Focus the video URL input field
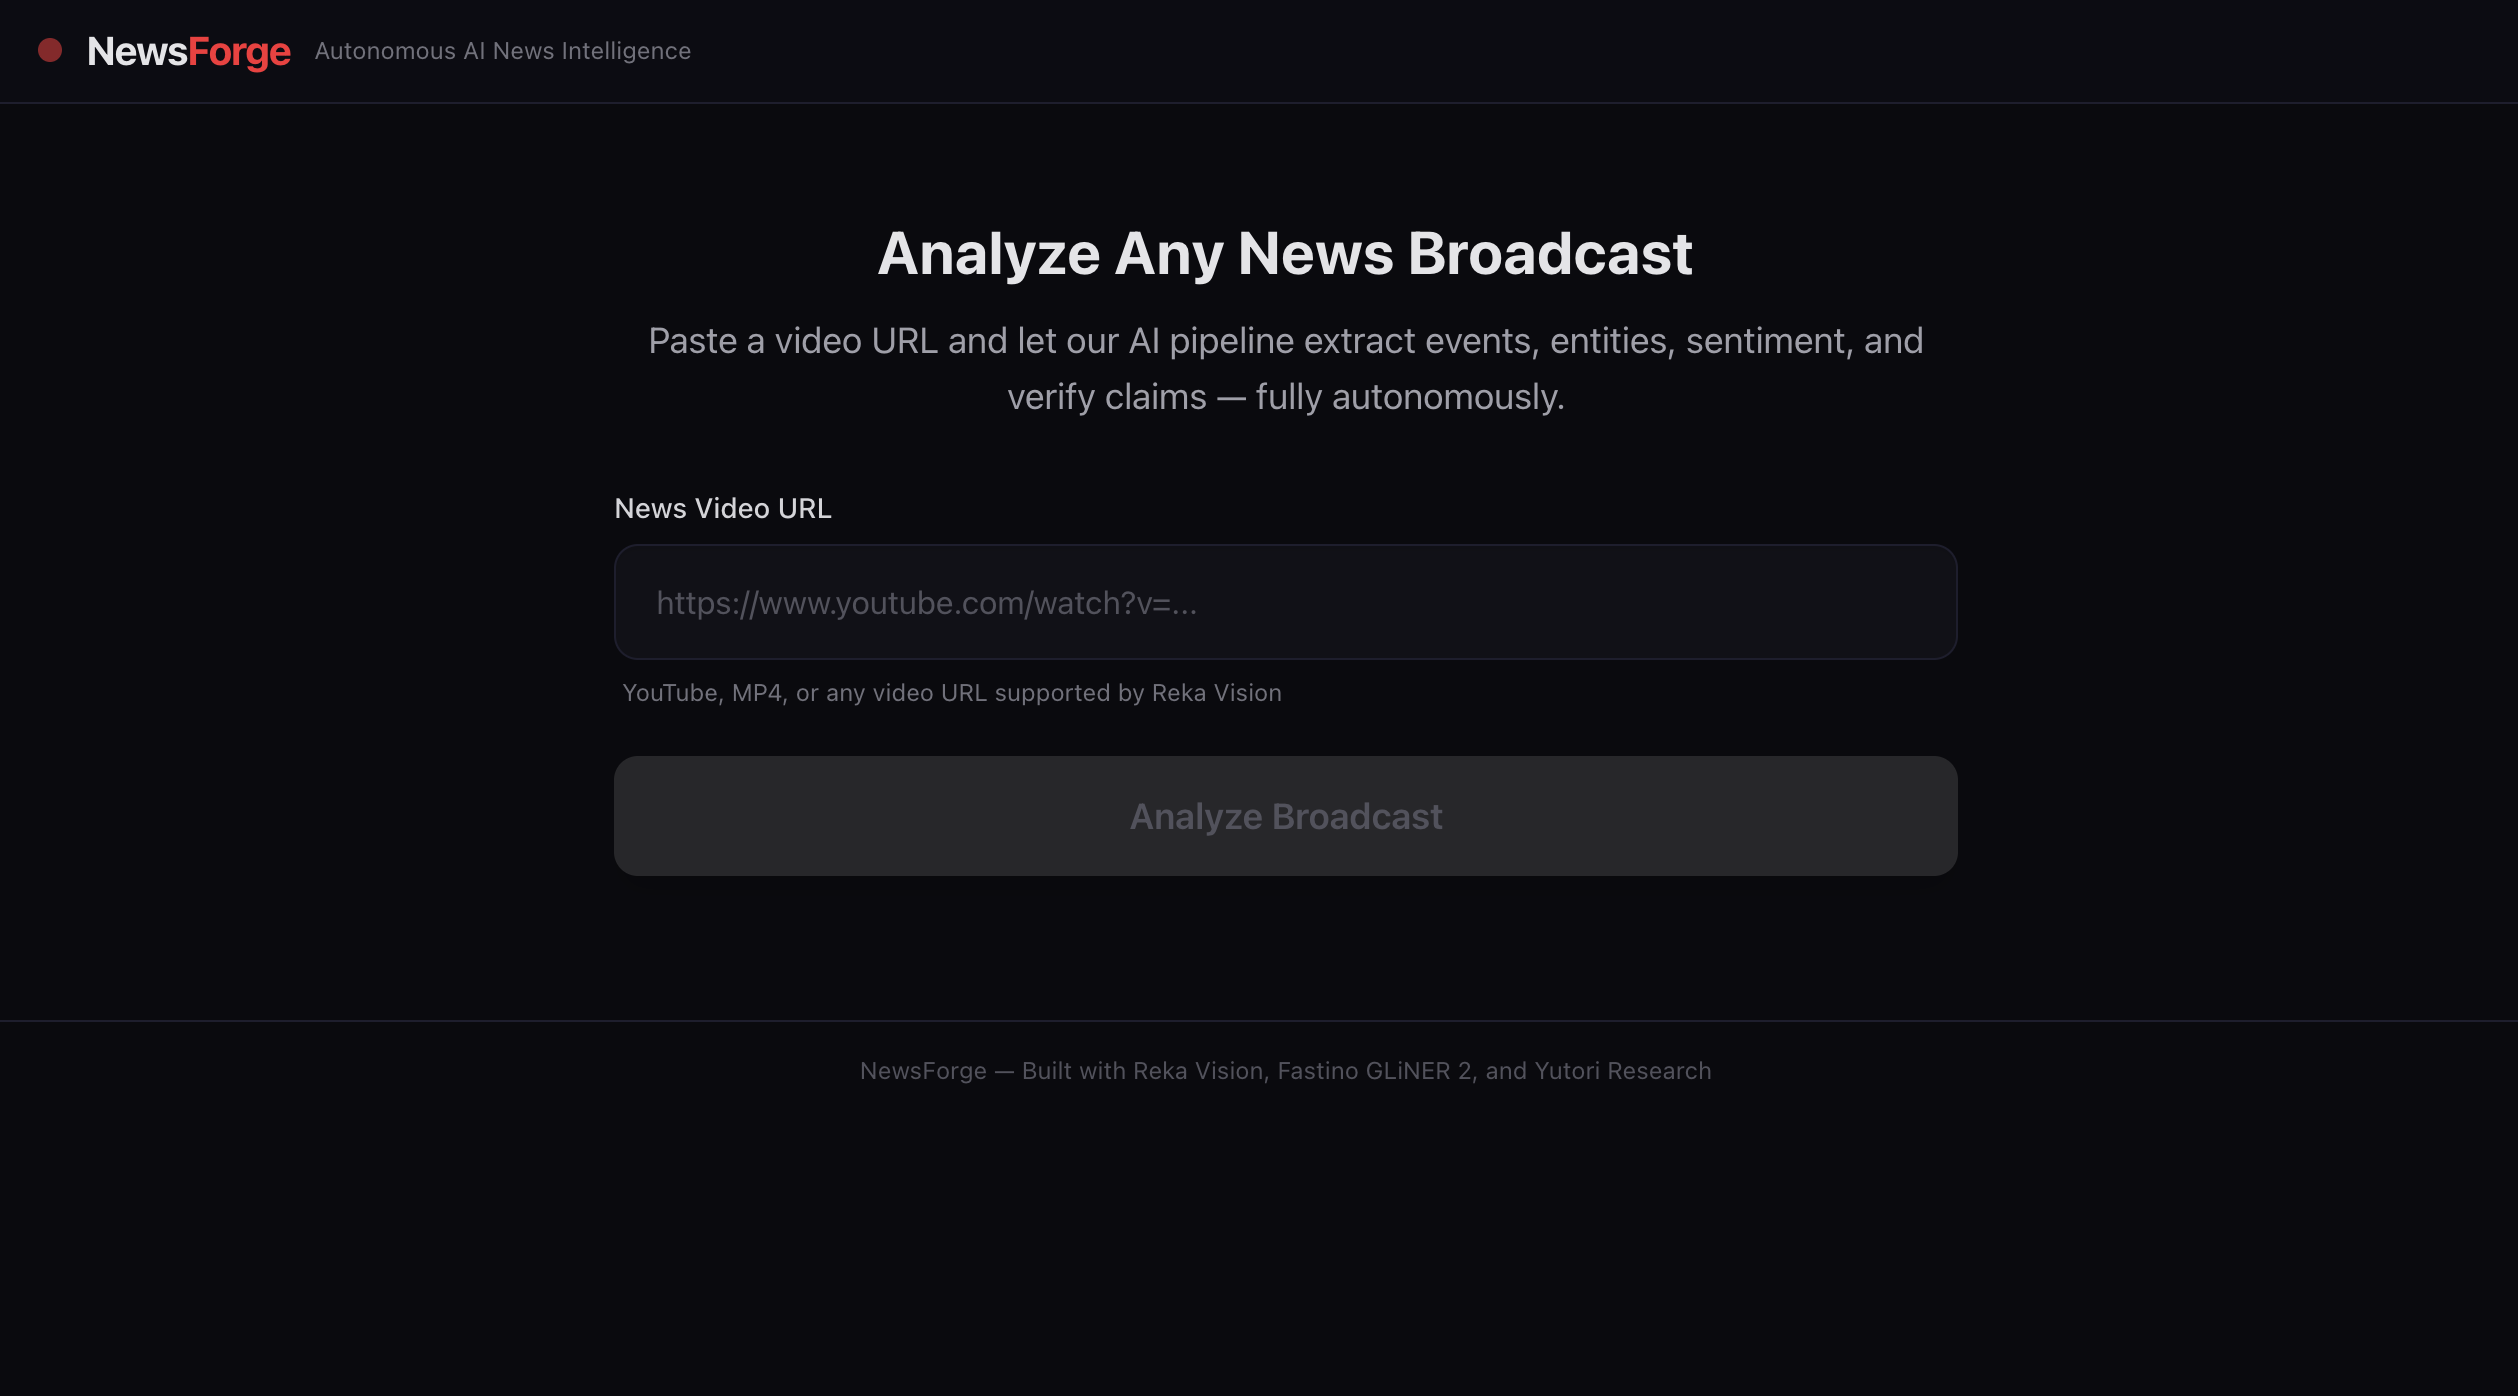This screenshot has width=2518, height=1396. (1285, 602)
